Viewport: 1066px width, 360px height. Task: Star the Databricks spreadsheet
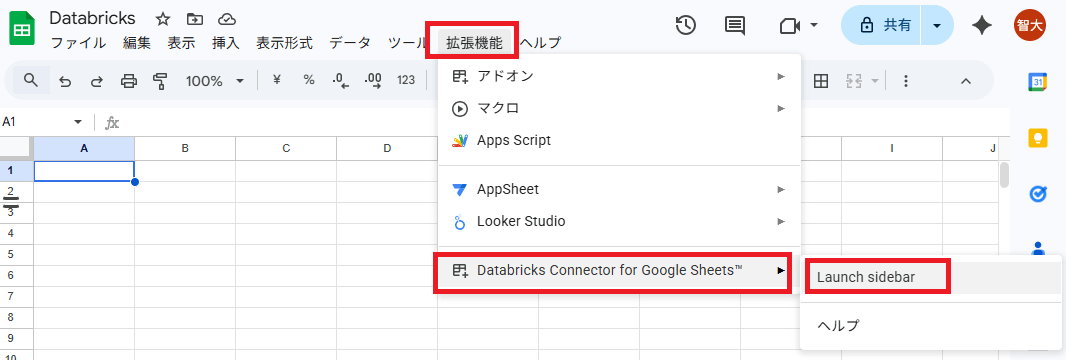(162, 19)
